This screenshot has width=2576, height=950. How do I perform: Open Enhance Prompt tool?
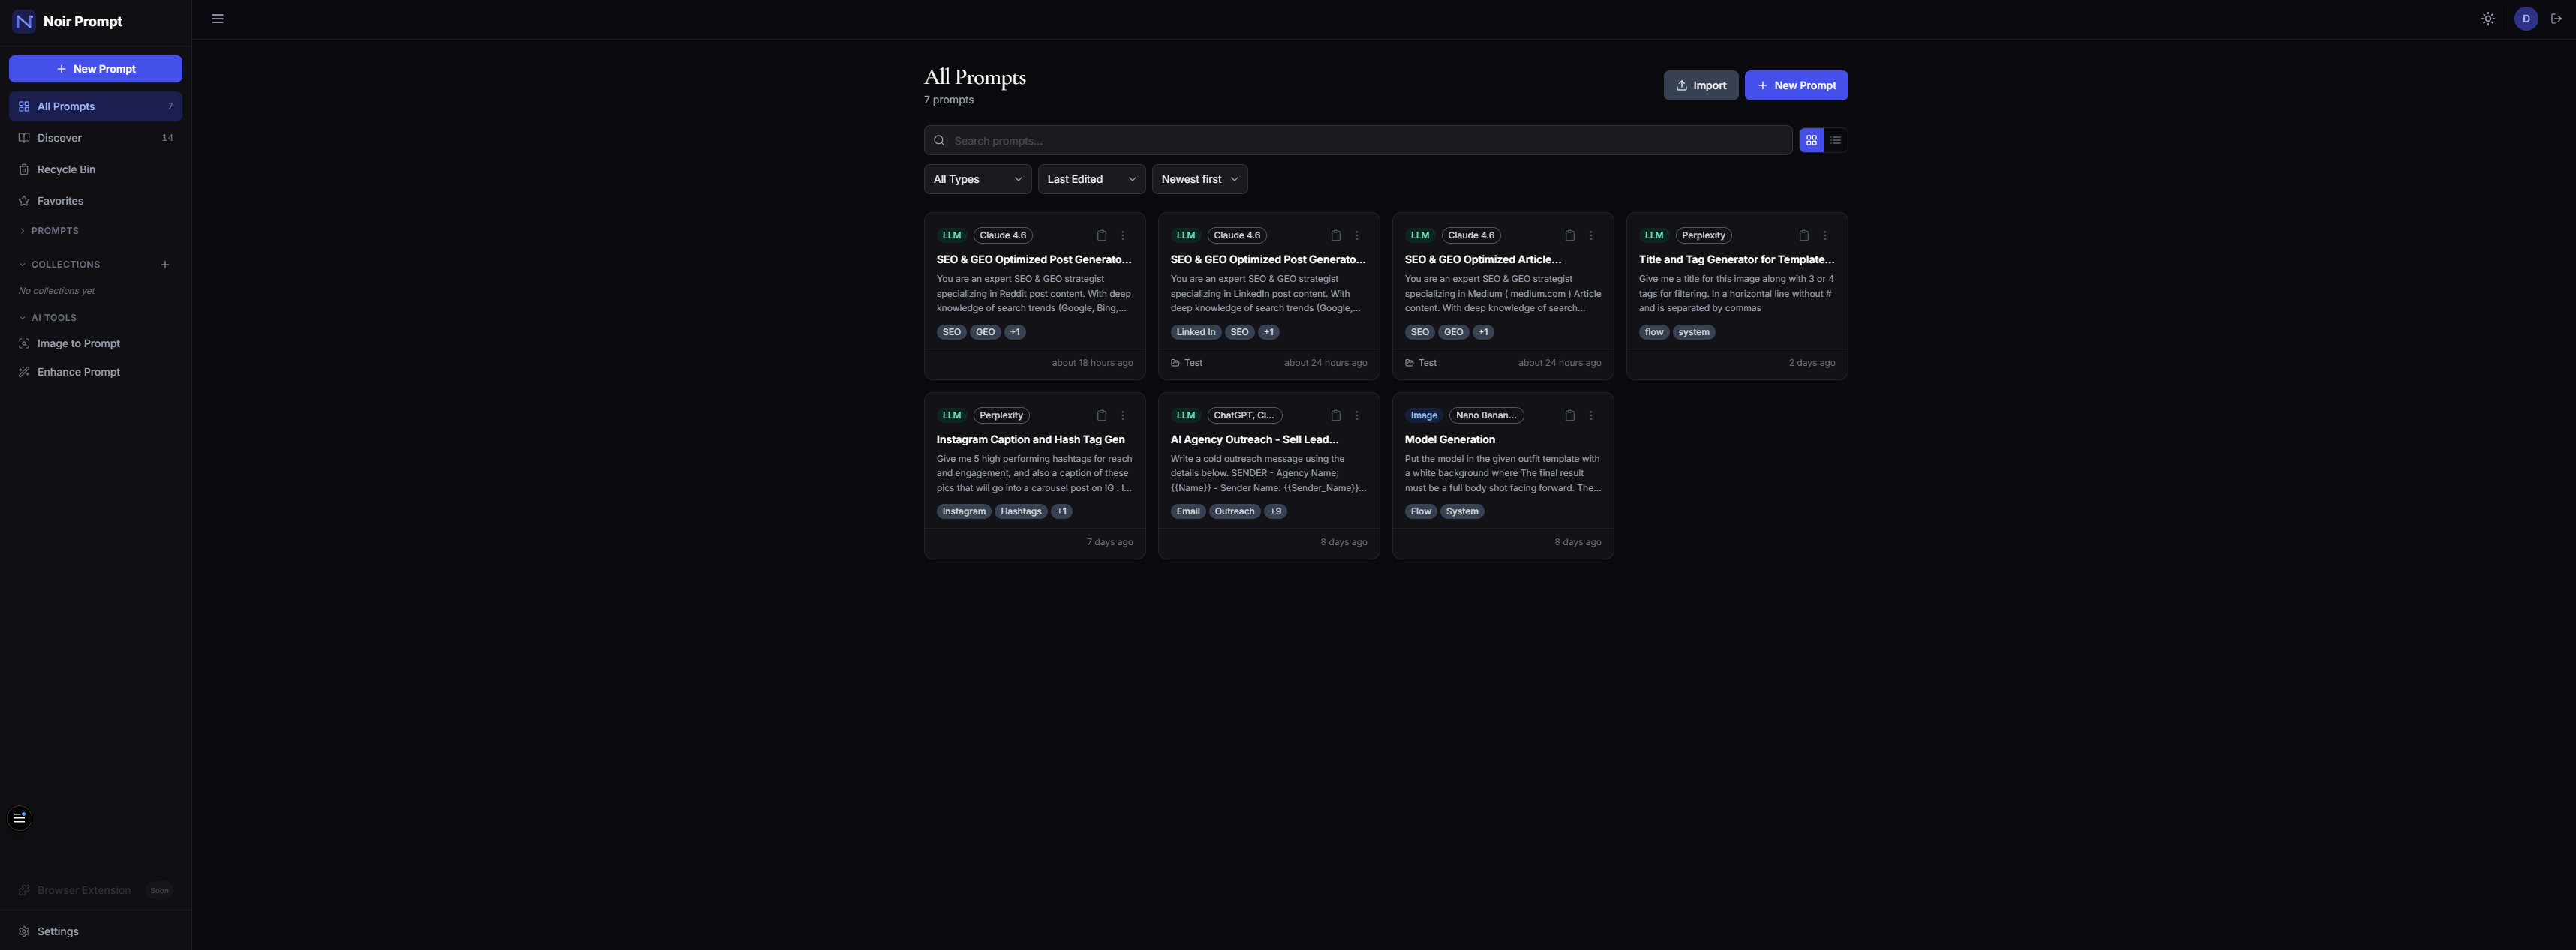coord(78,372)
